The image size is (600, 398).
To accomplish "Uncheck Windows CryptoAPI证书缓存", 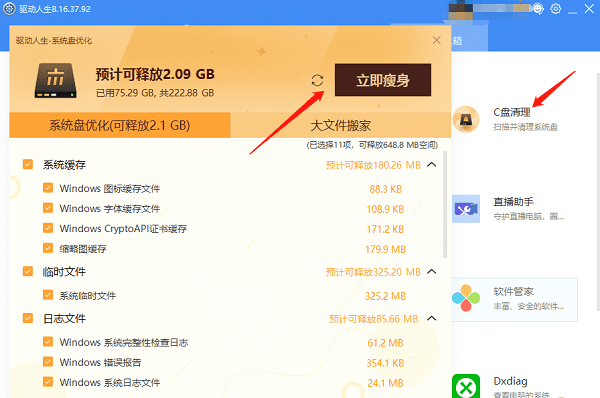I will (x=48, y=228).
